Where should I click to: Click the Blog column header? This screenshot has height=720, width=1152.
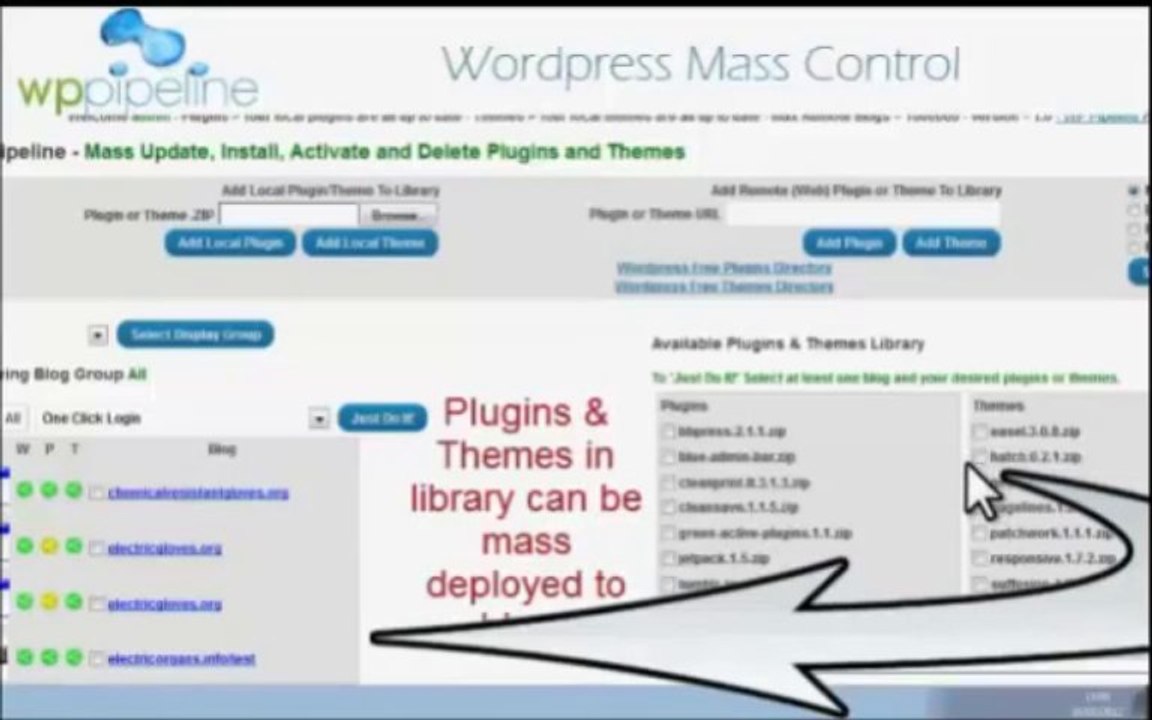coord(222,449)
